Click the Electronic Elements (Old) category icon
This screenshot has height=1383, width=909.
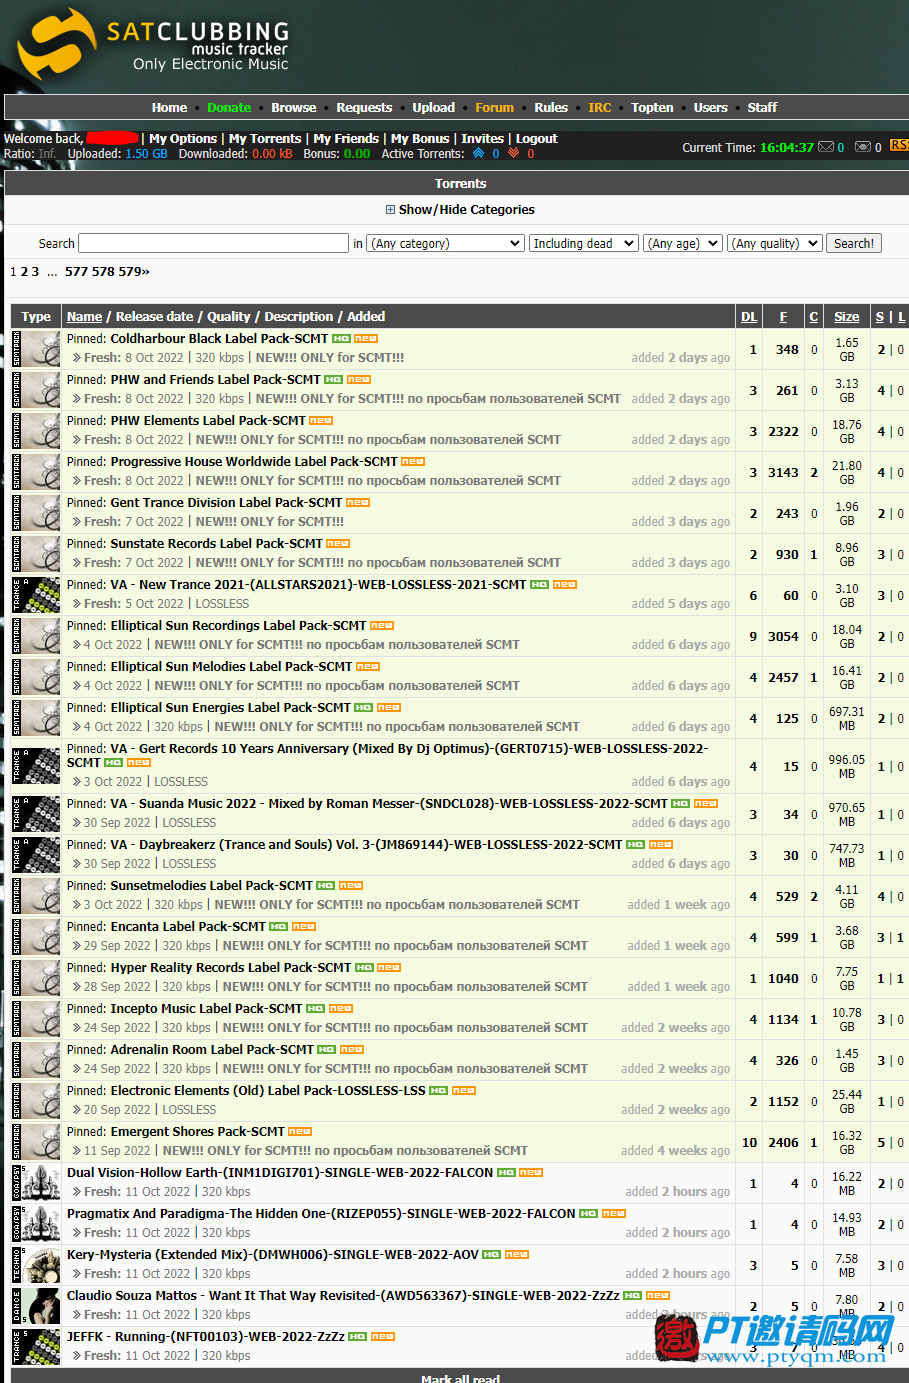point(36,1101)
